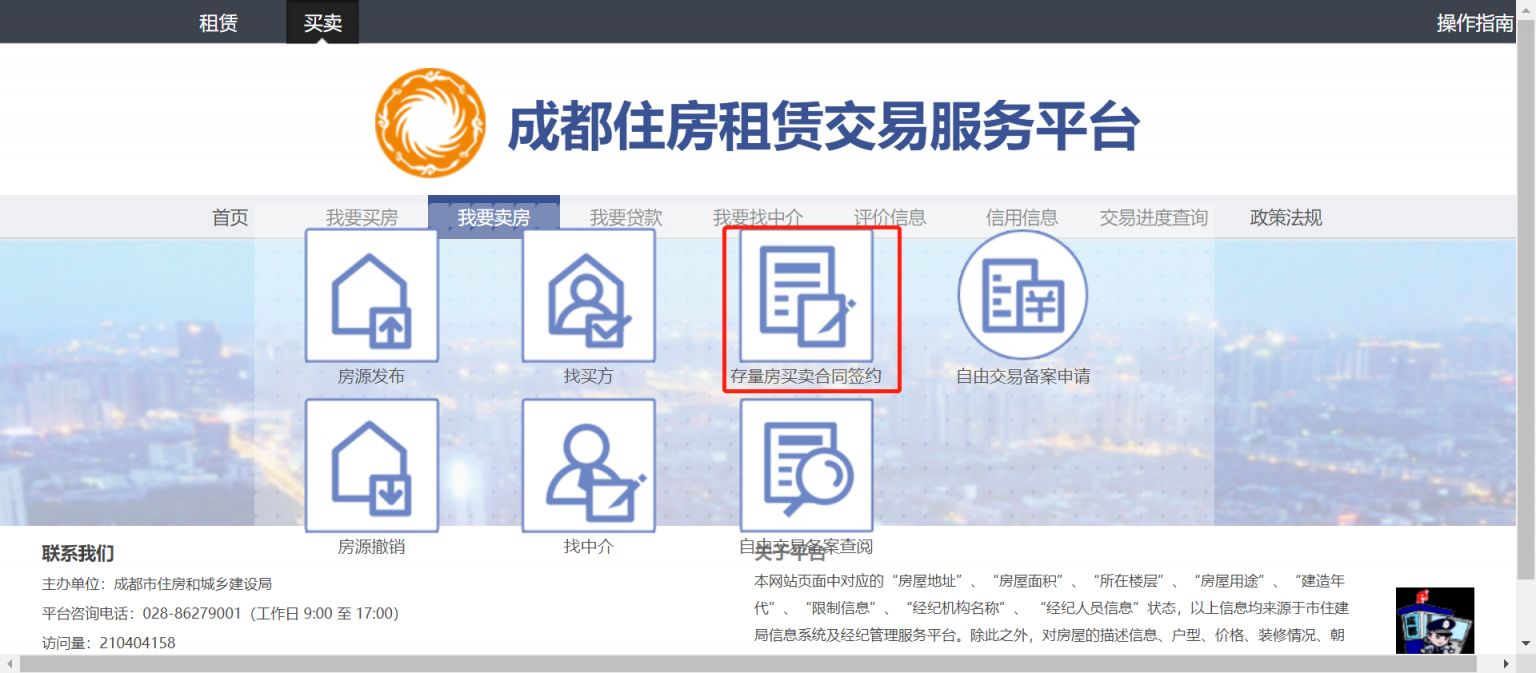Click the page title 成都住房租赁交易服务平台
This screenshot has width=1536, height=673.
point(823,127)
